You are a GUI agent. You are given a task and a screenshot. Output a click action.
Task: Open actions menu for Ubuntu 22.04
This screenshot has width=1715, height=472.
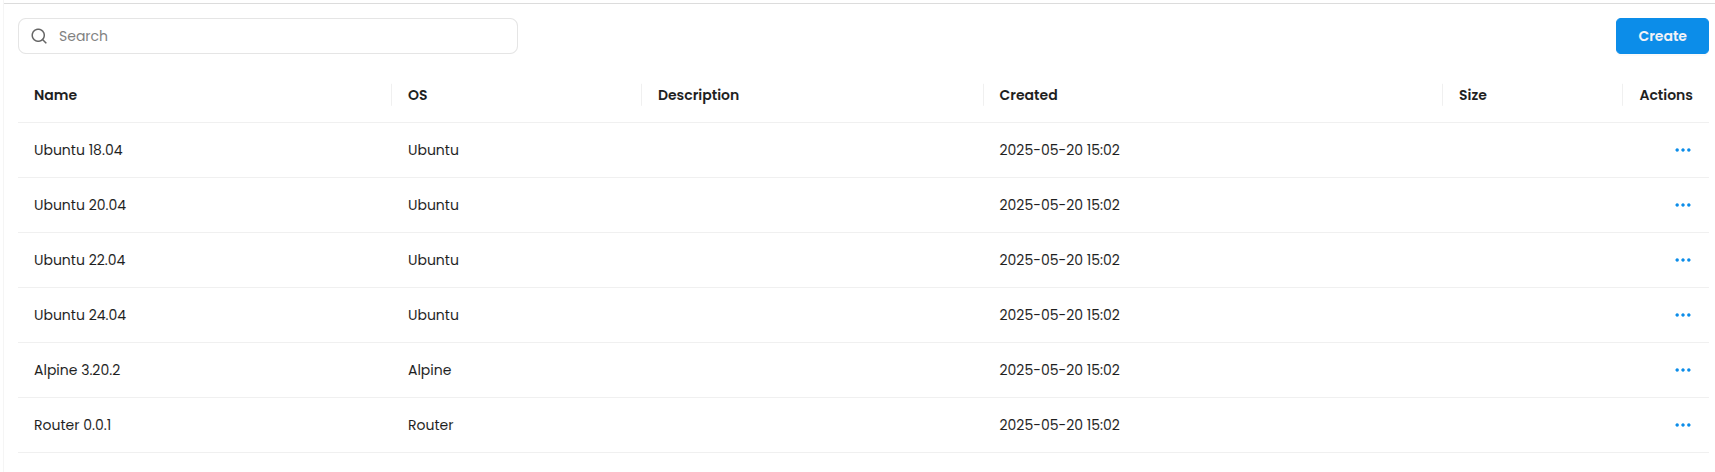point(1682,260)
